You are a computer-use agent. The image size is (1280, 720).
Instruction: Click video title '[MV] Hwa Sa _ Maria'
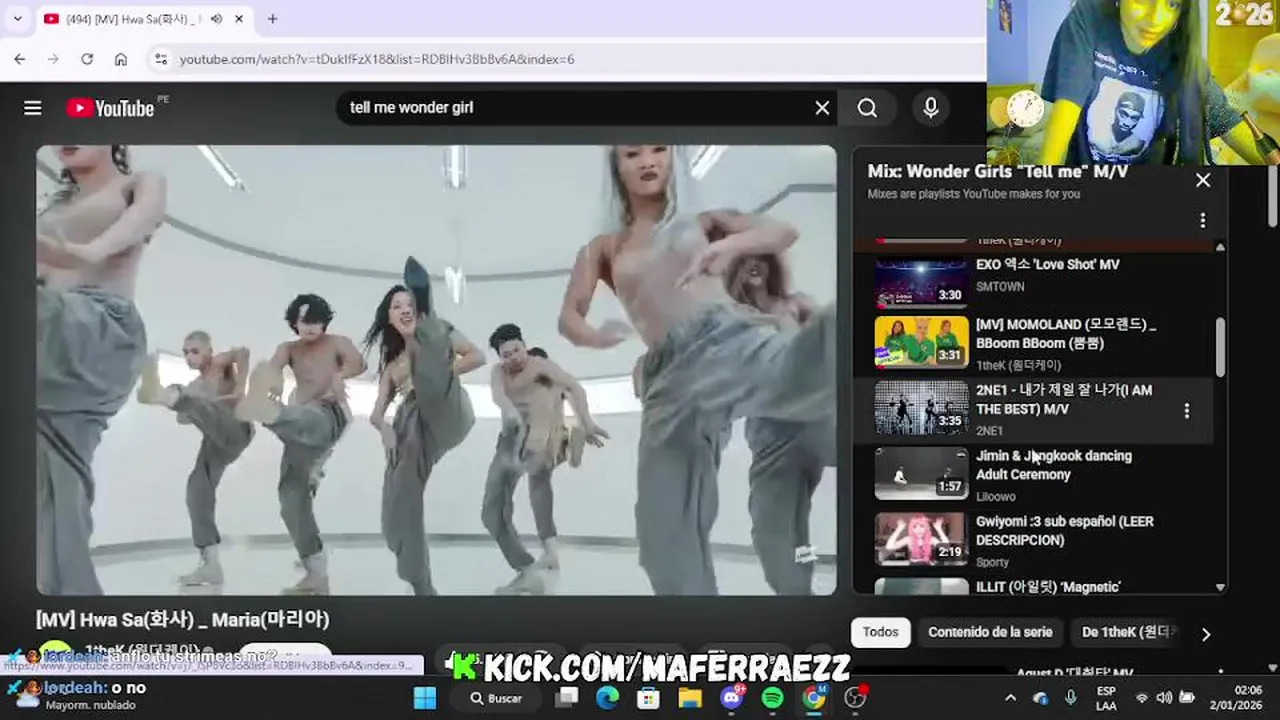tap(183, 619)
